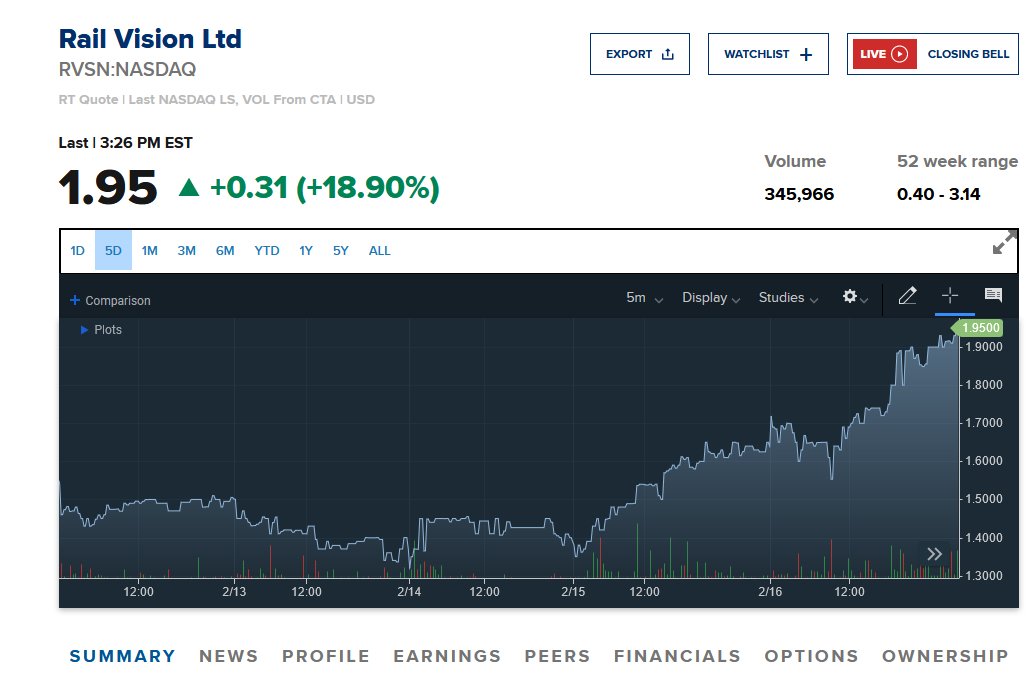The width and height of the screenshot is (1034, 674).
Task: Select the YTD time range
Action: click(267, 251)
